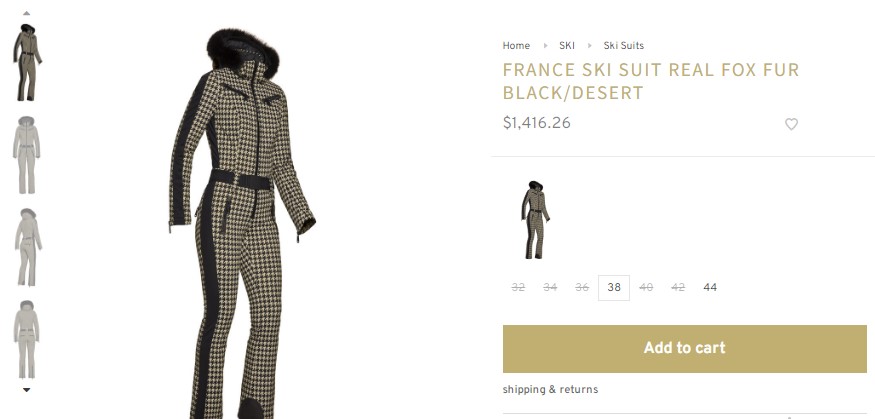View third thumbnail showing suit side
This screenshot has width=875, height=419.
pyautogui.click(x=27, y=247)
